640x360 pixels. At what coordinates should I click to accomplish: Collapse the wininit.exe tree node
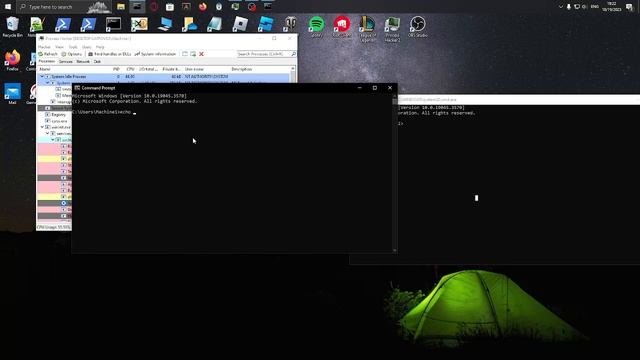(x=42, y=127)
